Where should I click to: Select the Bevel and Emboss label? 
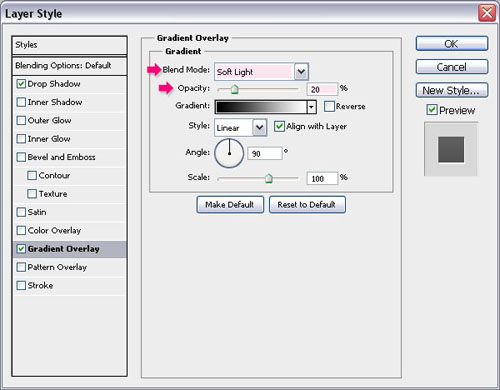[62, 157]
